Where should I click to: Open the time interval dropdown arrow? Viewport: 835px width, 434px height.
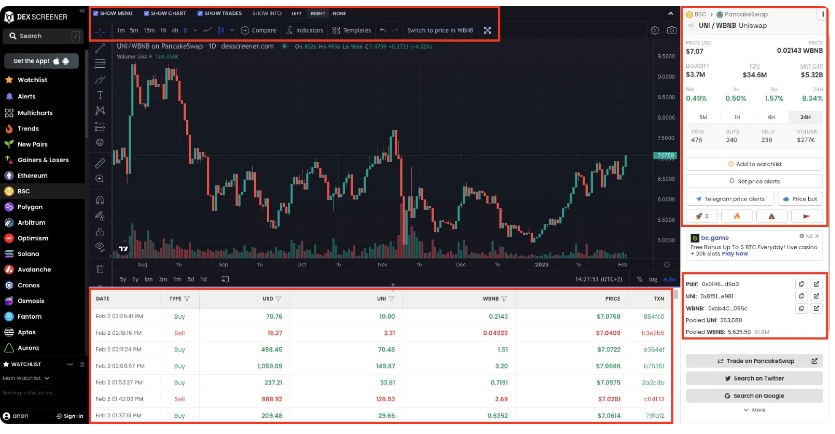[195, 30]
